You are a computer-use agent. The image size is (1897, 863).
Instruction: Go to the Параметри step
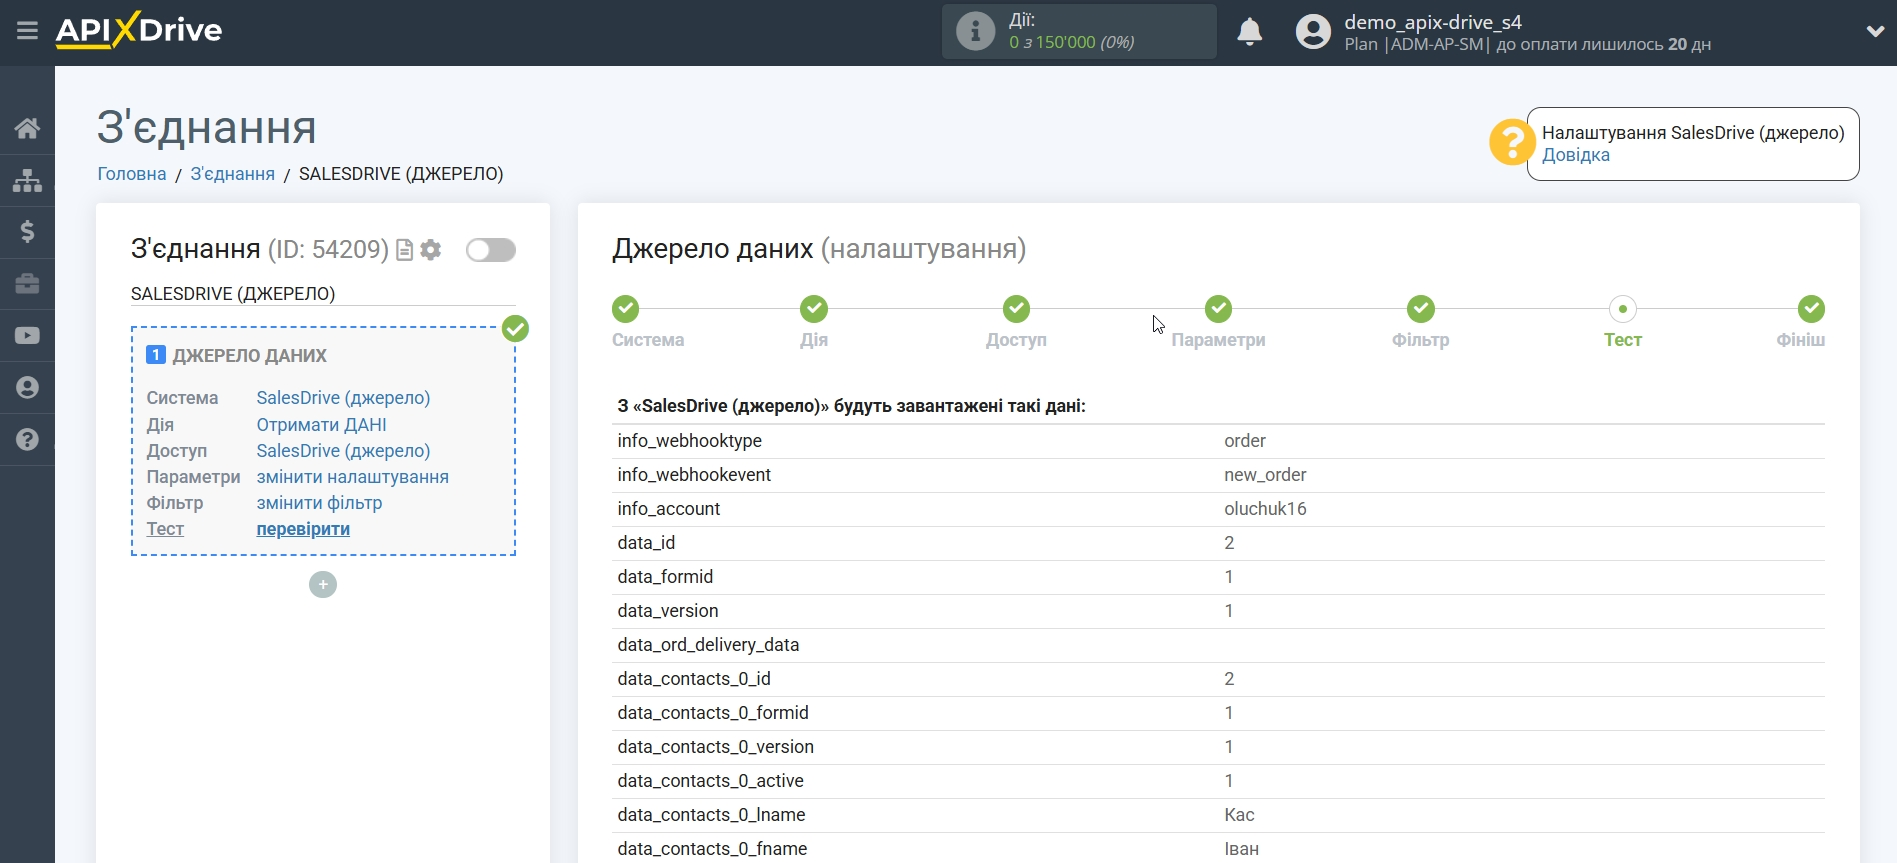[1218, 309]
